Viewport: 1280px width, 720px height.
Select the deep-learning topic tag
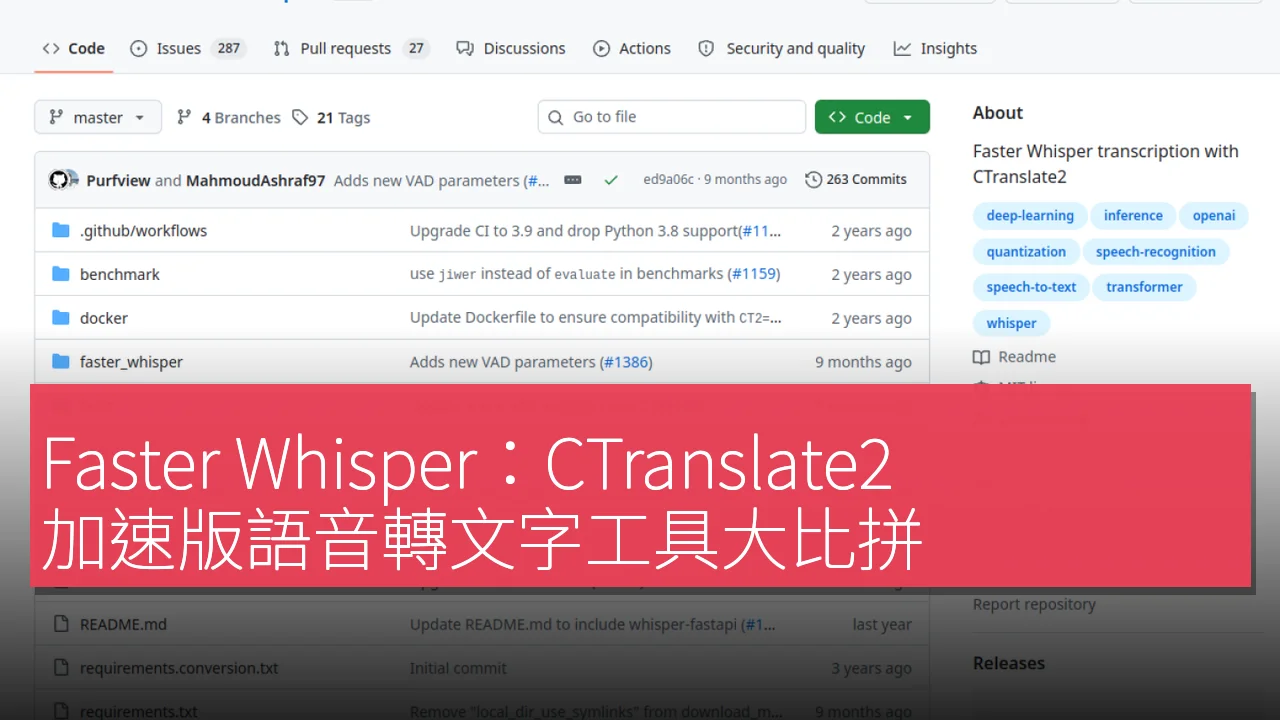click(1030, 216)
